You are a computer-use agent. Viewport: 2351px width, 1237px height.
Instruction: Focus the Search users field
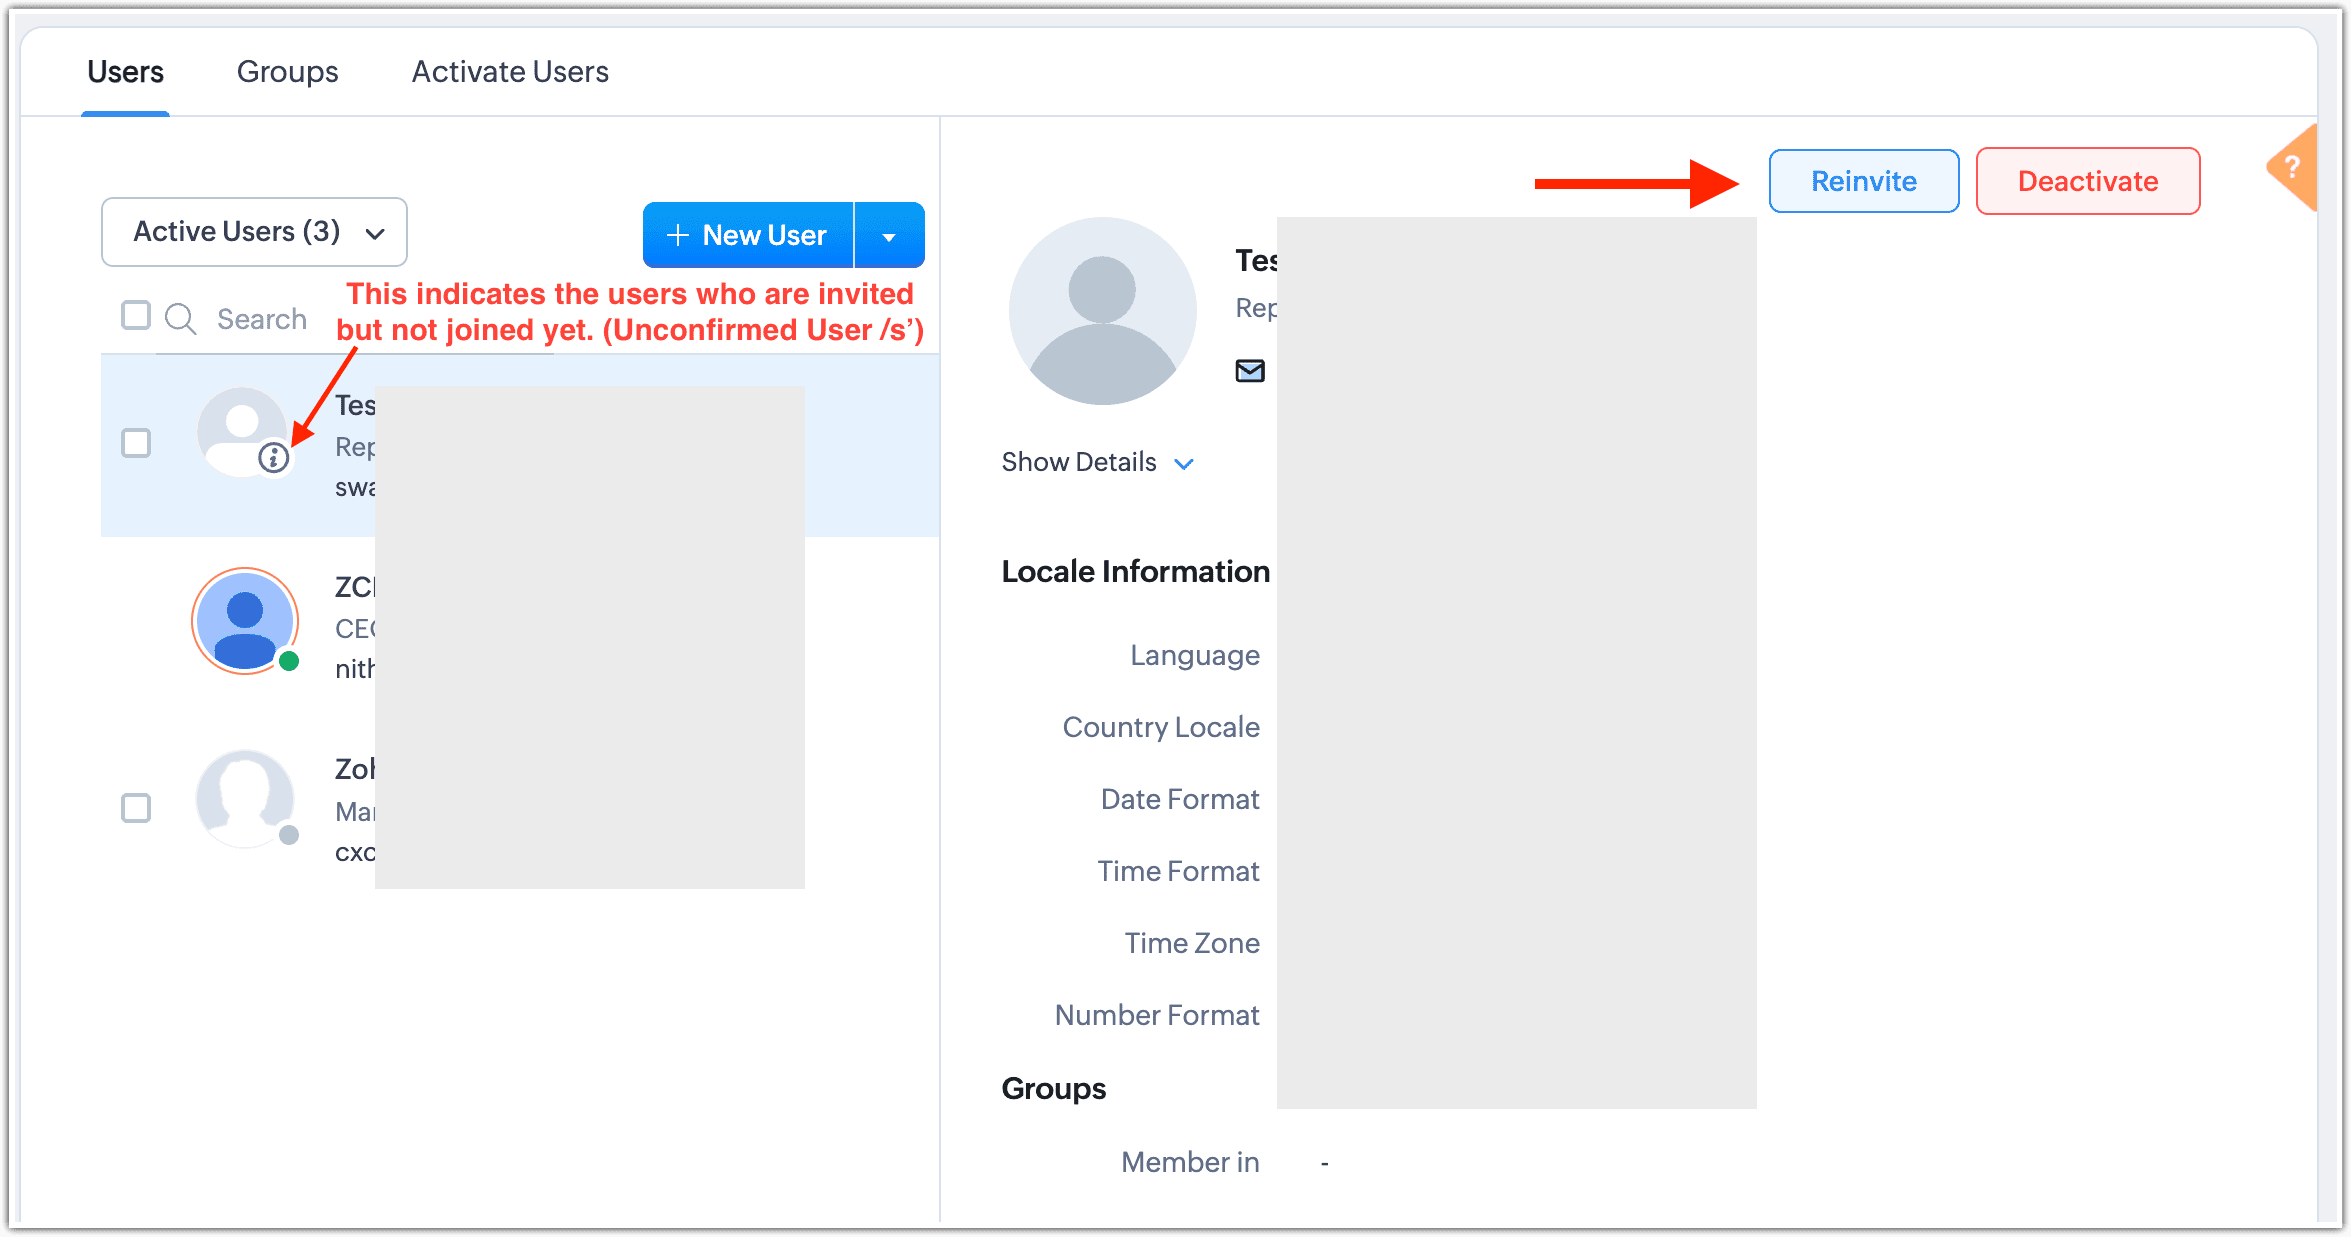pos(262,319)
